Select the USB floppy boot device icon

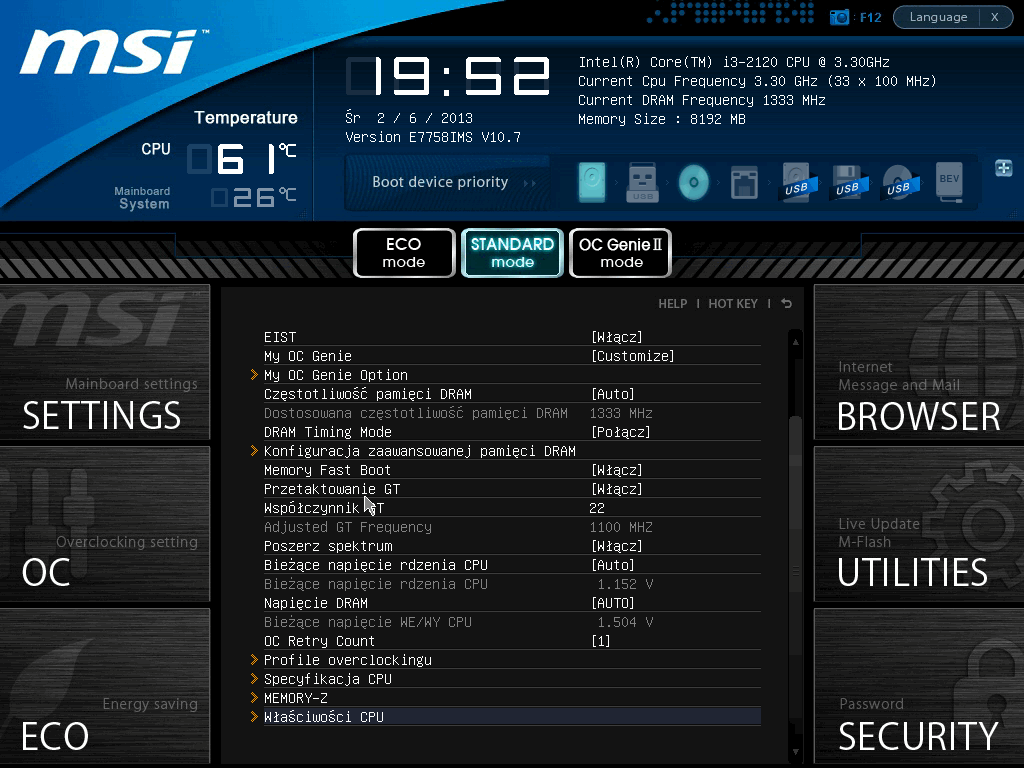pyautogui.click(x=848, y=182)
